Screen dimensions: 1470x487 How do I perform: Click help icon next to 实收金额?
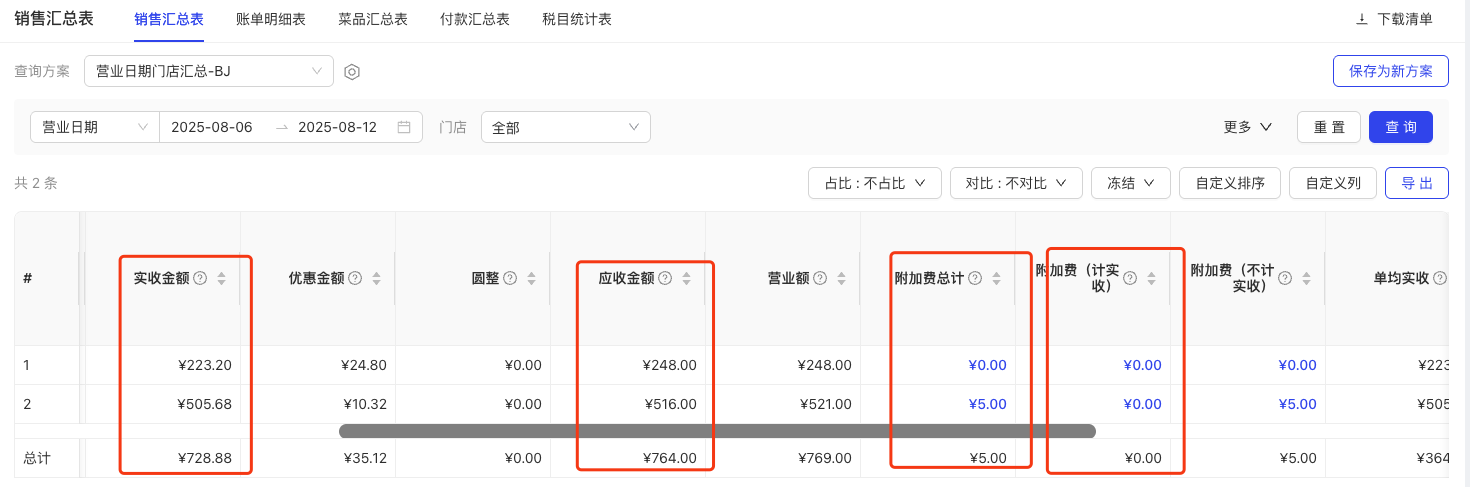(x=200, y=278)
